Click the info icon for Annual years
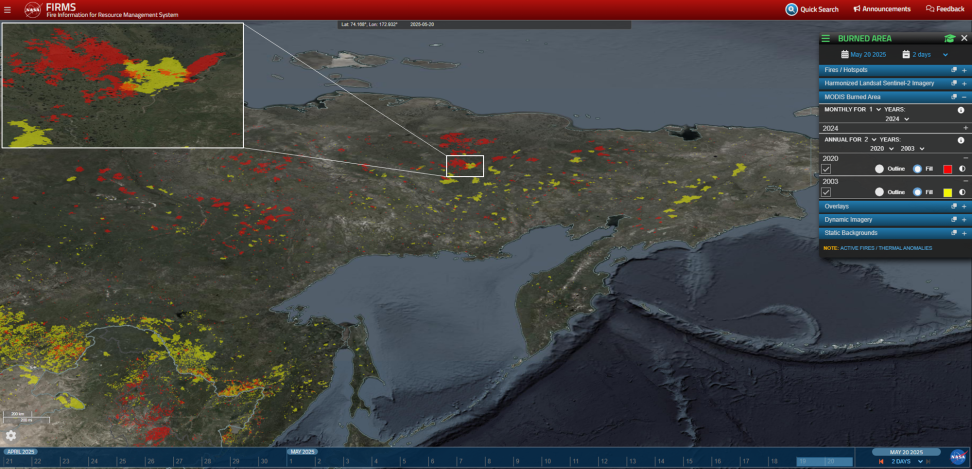Image resolution: width=972 pixels, height=469 pixels. [961, 140]
